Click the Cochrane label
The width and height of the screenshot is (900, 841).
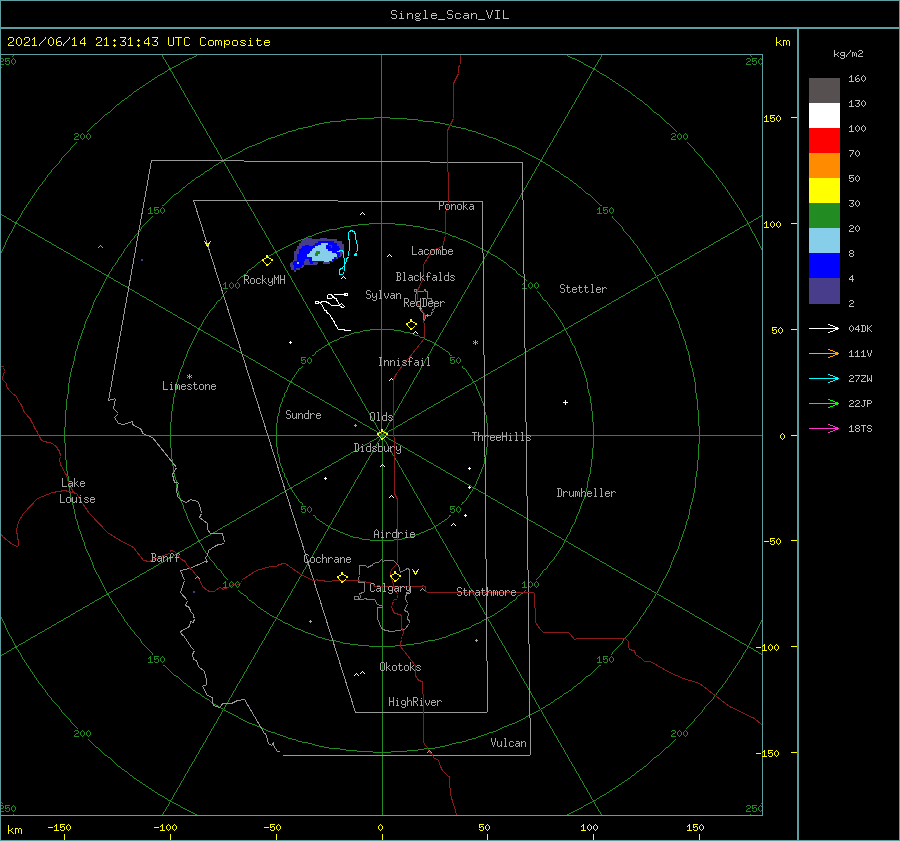(327, 559)
